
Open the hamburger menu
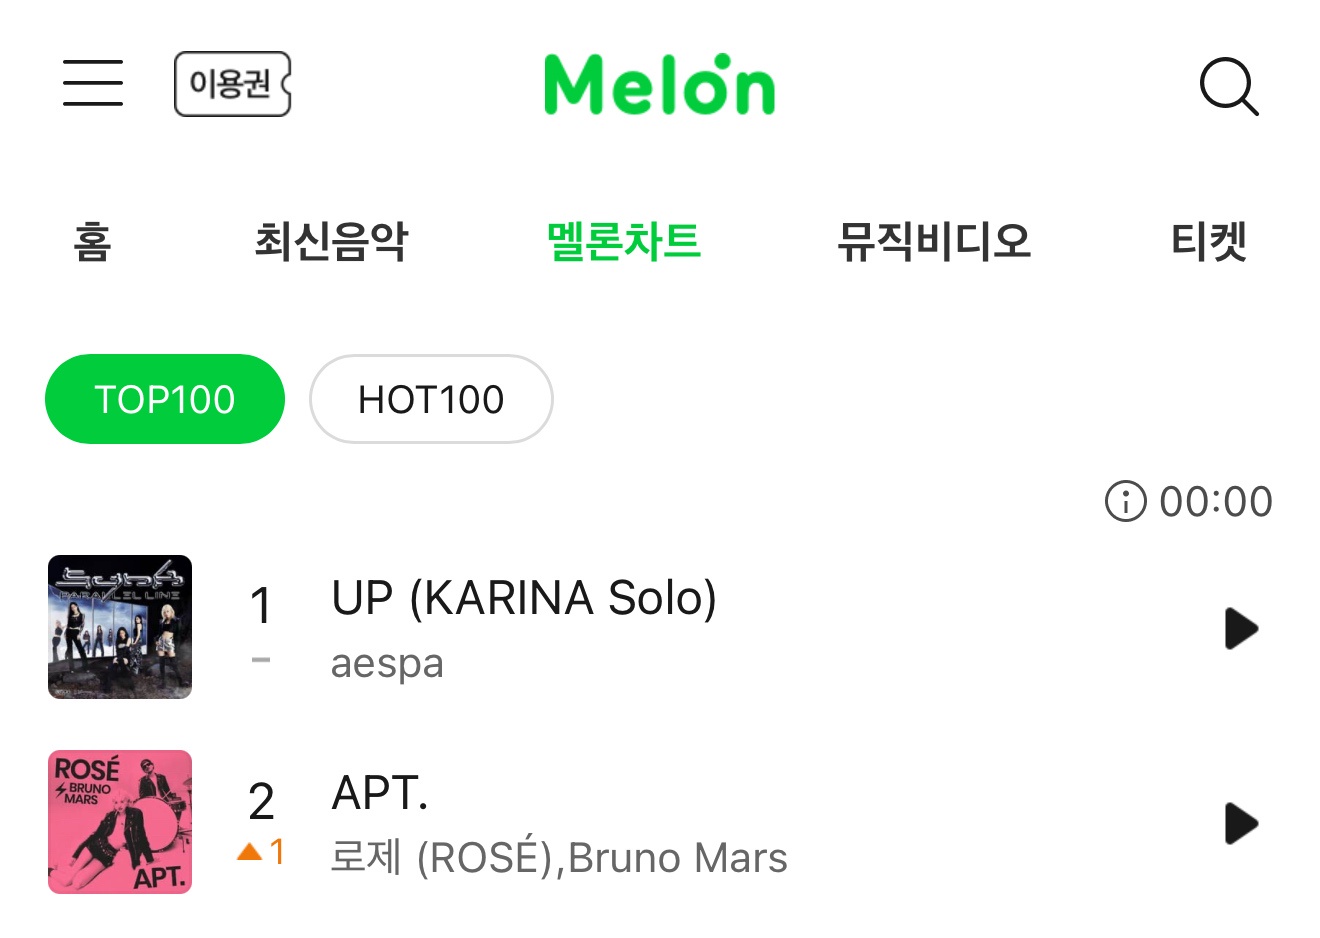(x=93, y=83)
